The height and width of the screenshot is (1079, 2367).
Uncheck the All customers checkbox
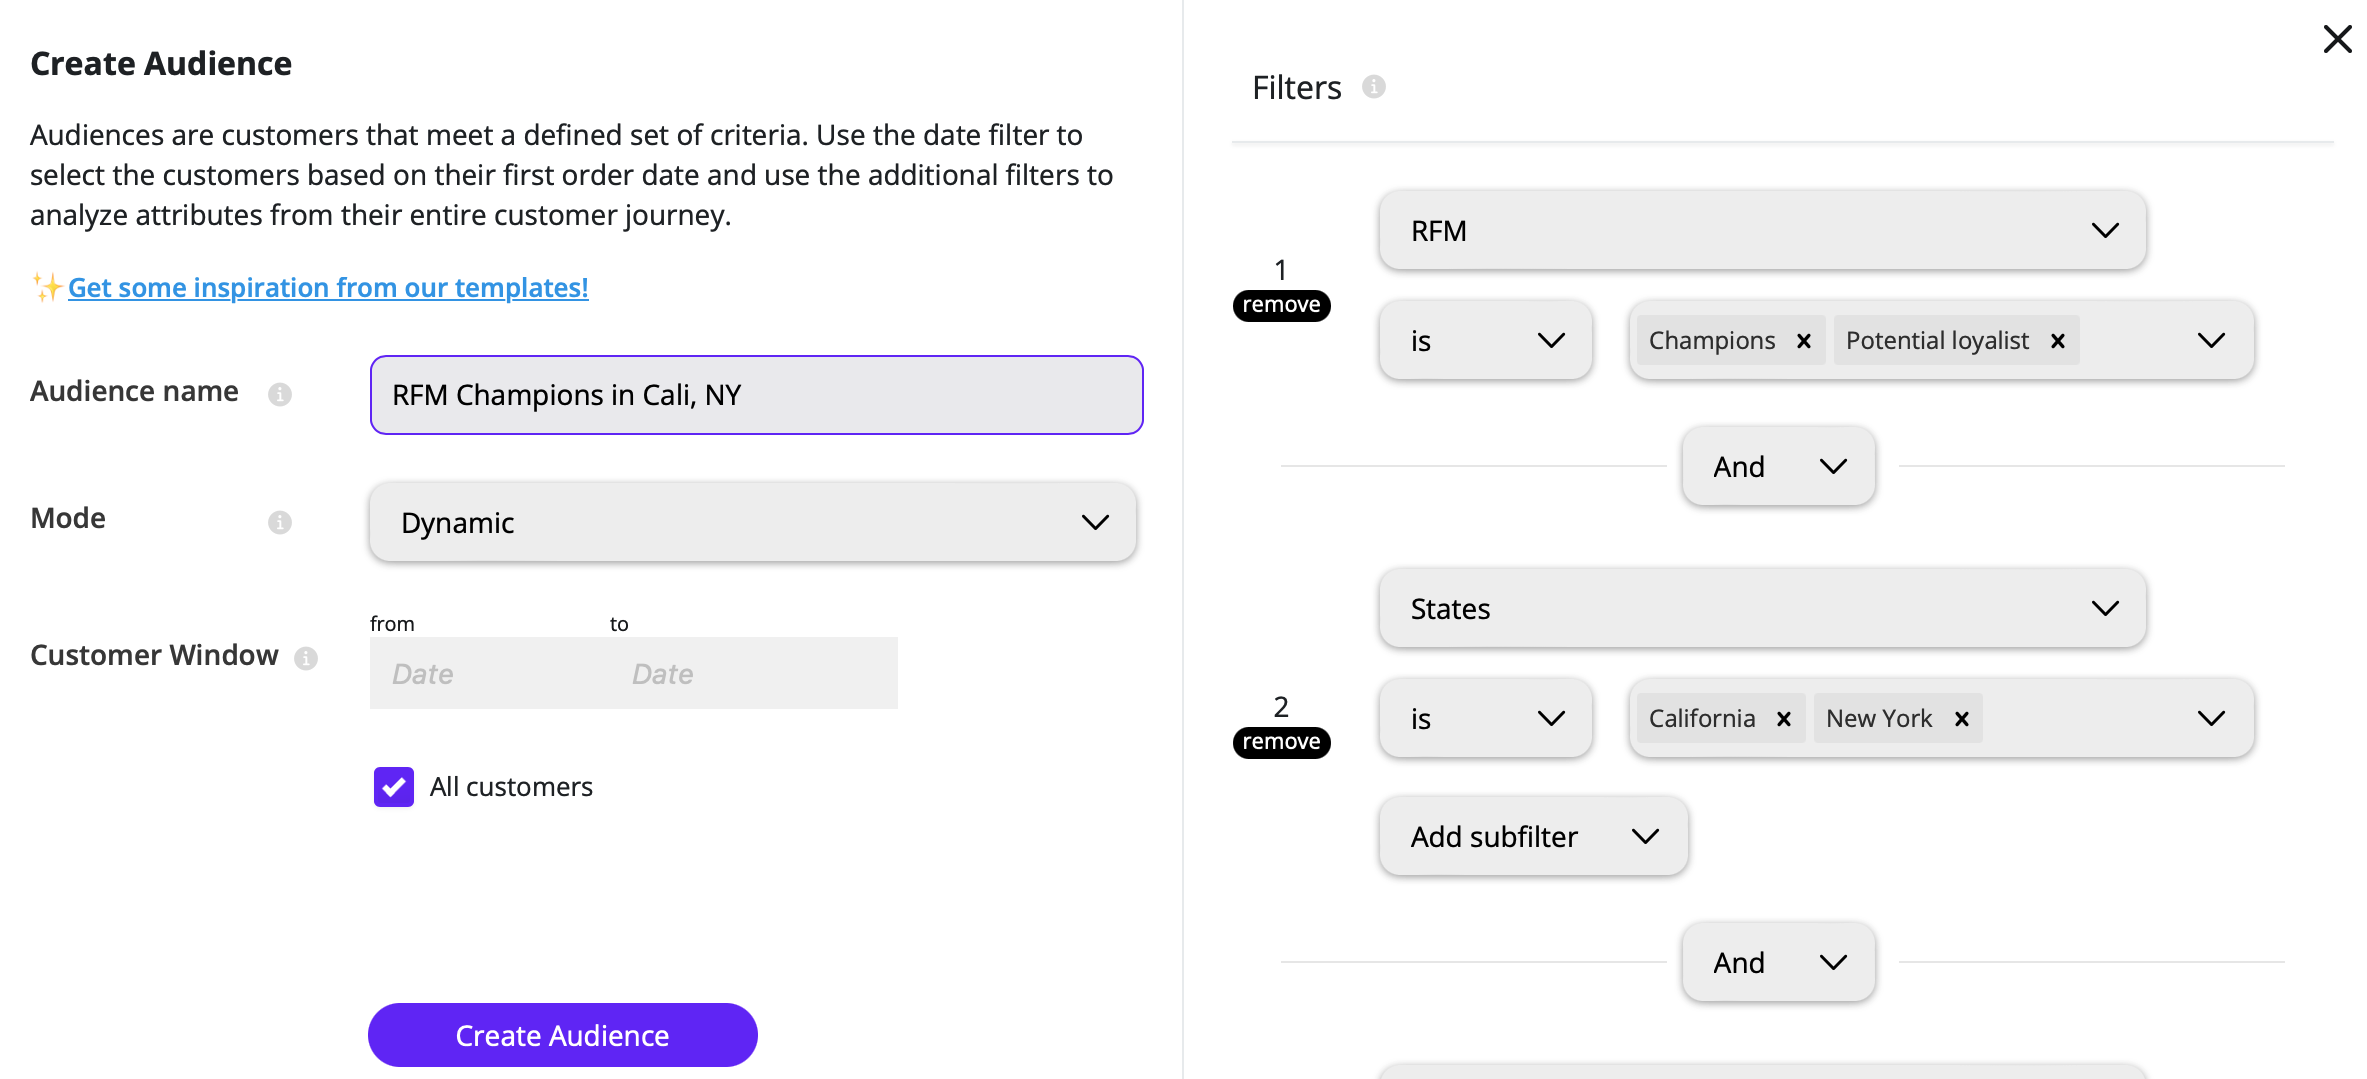[394, 787]
